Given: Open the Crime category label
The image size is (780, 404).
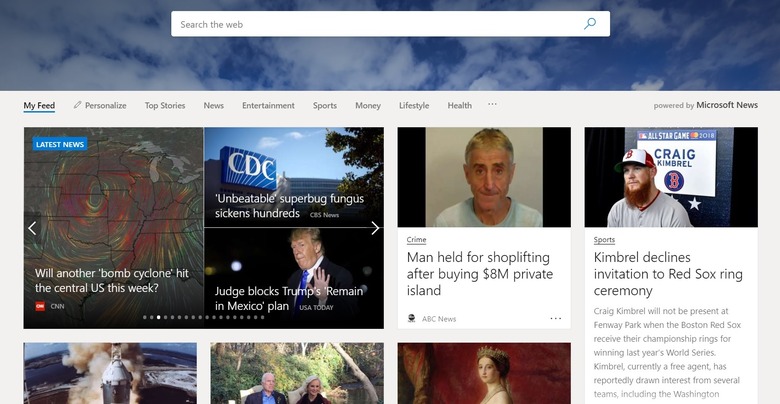Looking at the screenshot, I should click(416, 240).
